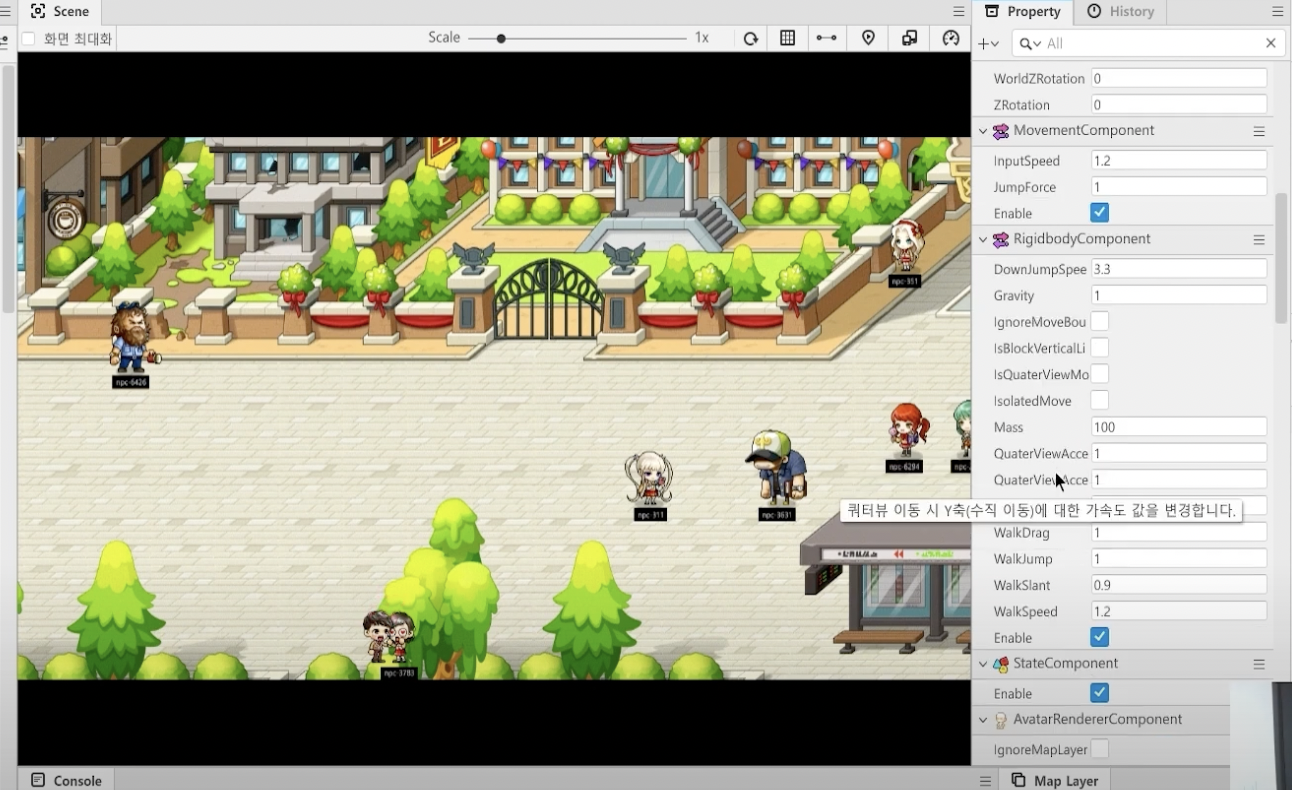Click the StateComponent icon
This screenshot has height=790, width=1292.
pos(1001,664)
